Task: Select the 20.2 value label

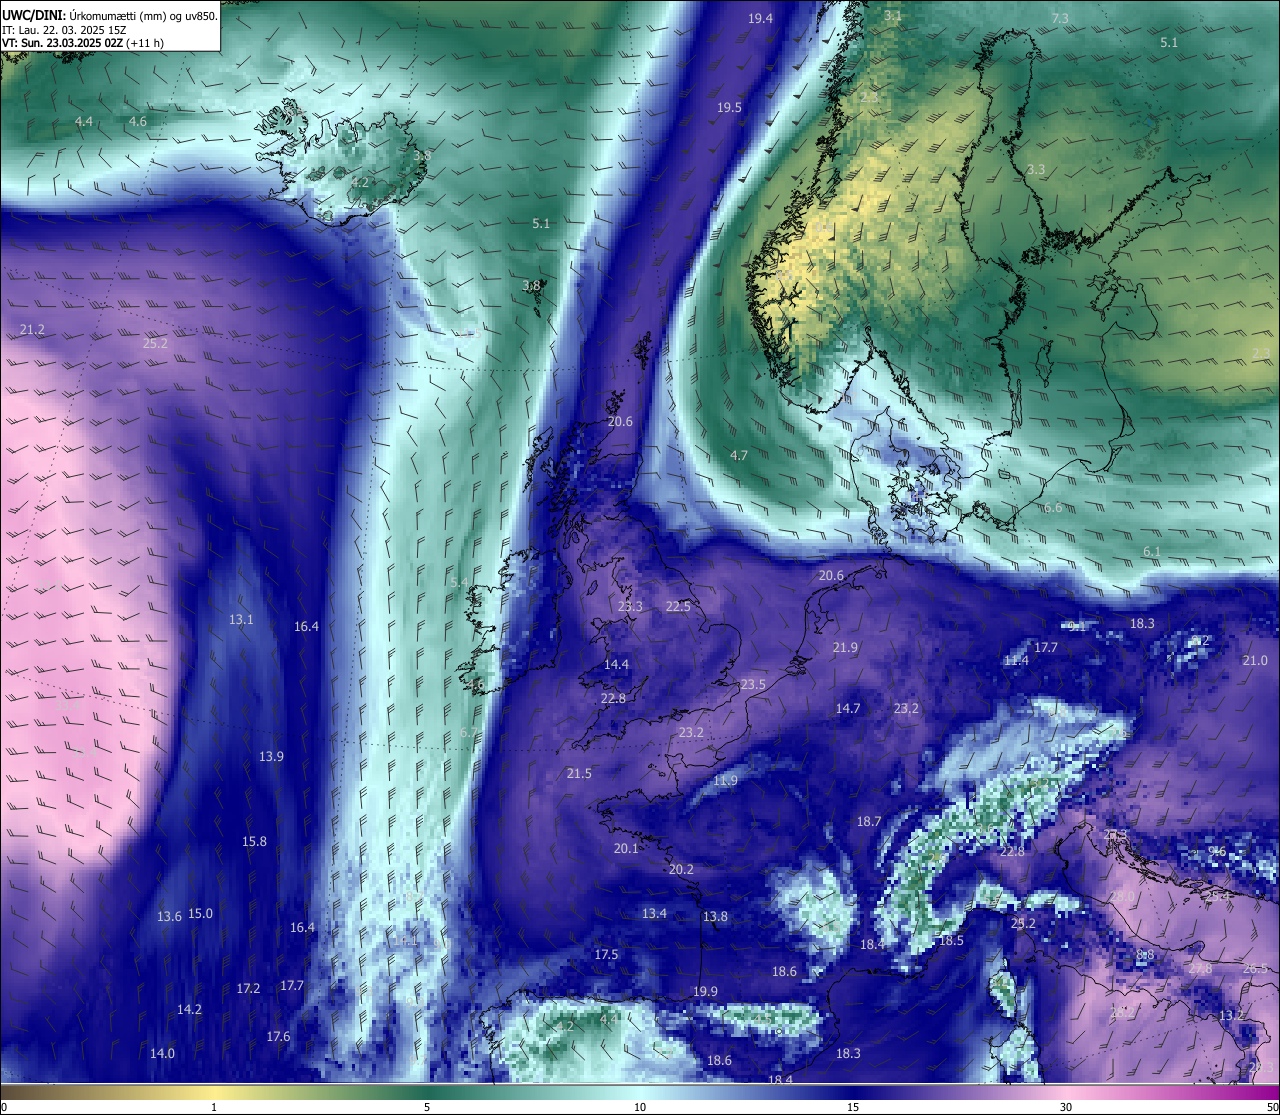Action: 681,870
